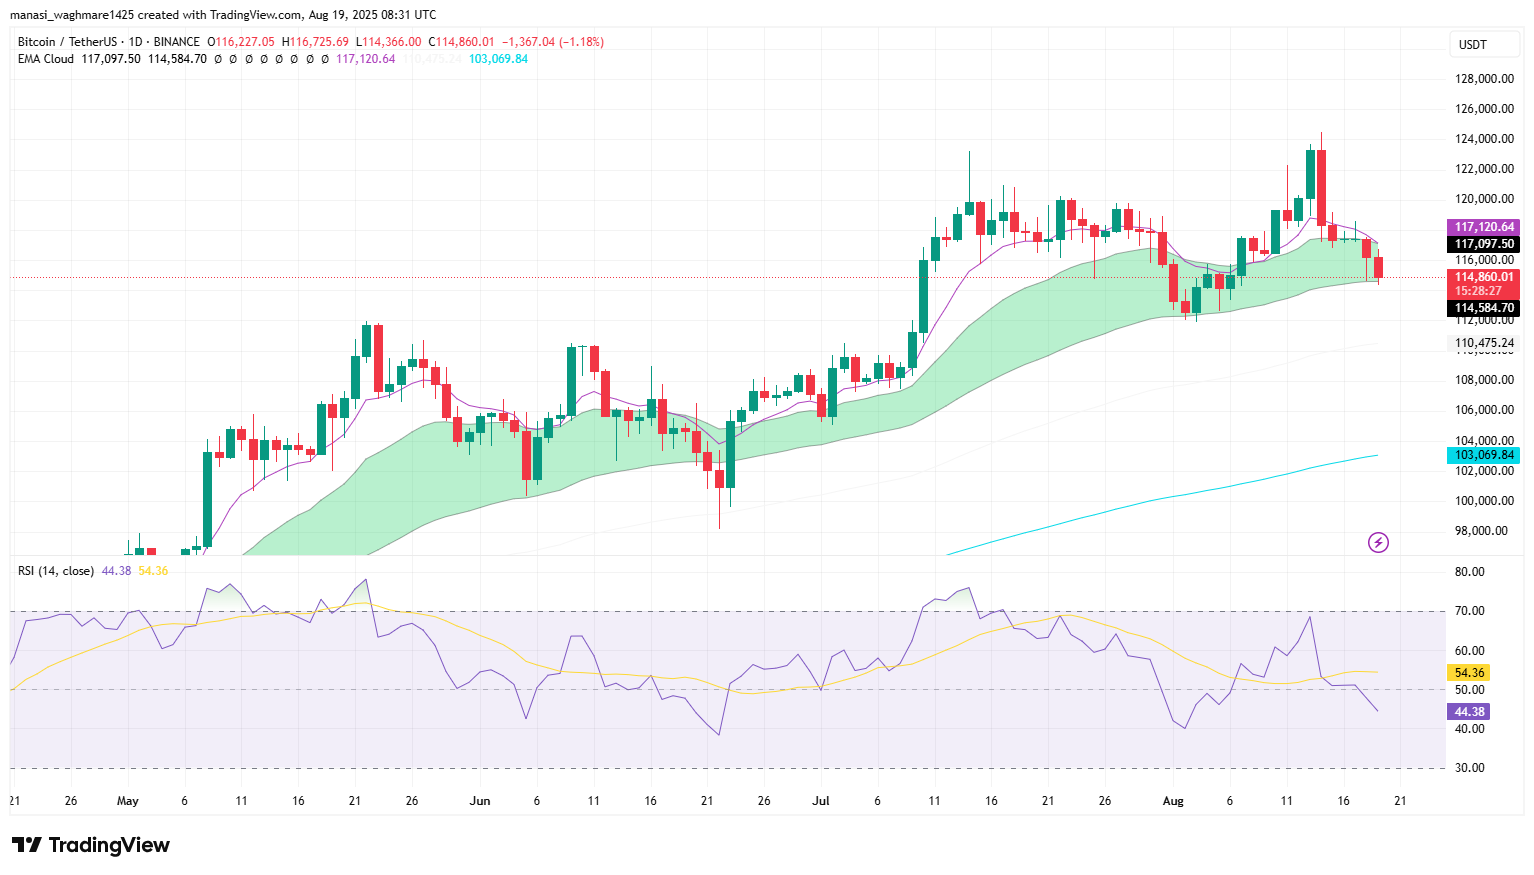Click the latest red candle on the chart
This screenshot has width=1534, height=875.
point(1379,268)
